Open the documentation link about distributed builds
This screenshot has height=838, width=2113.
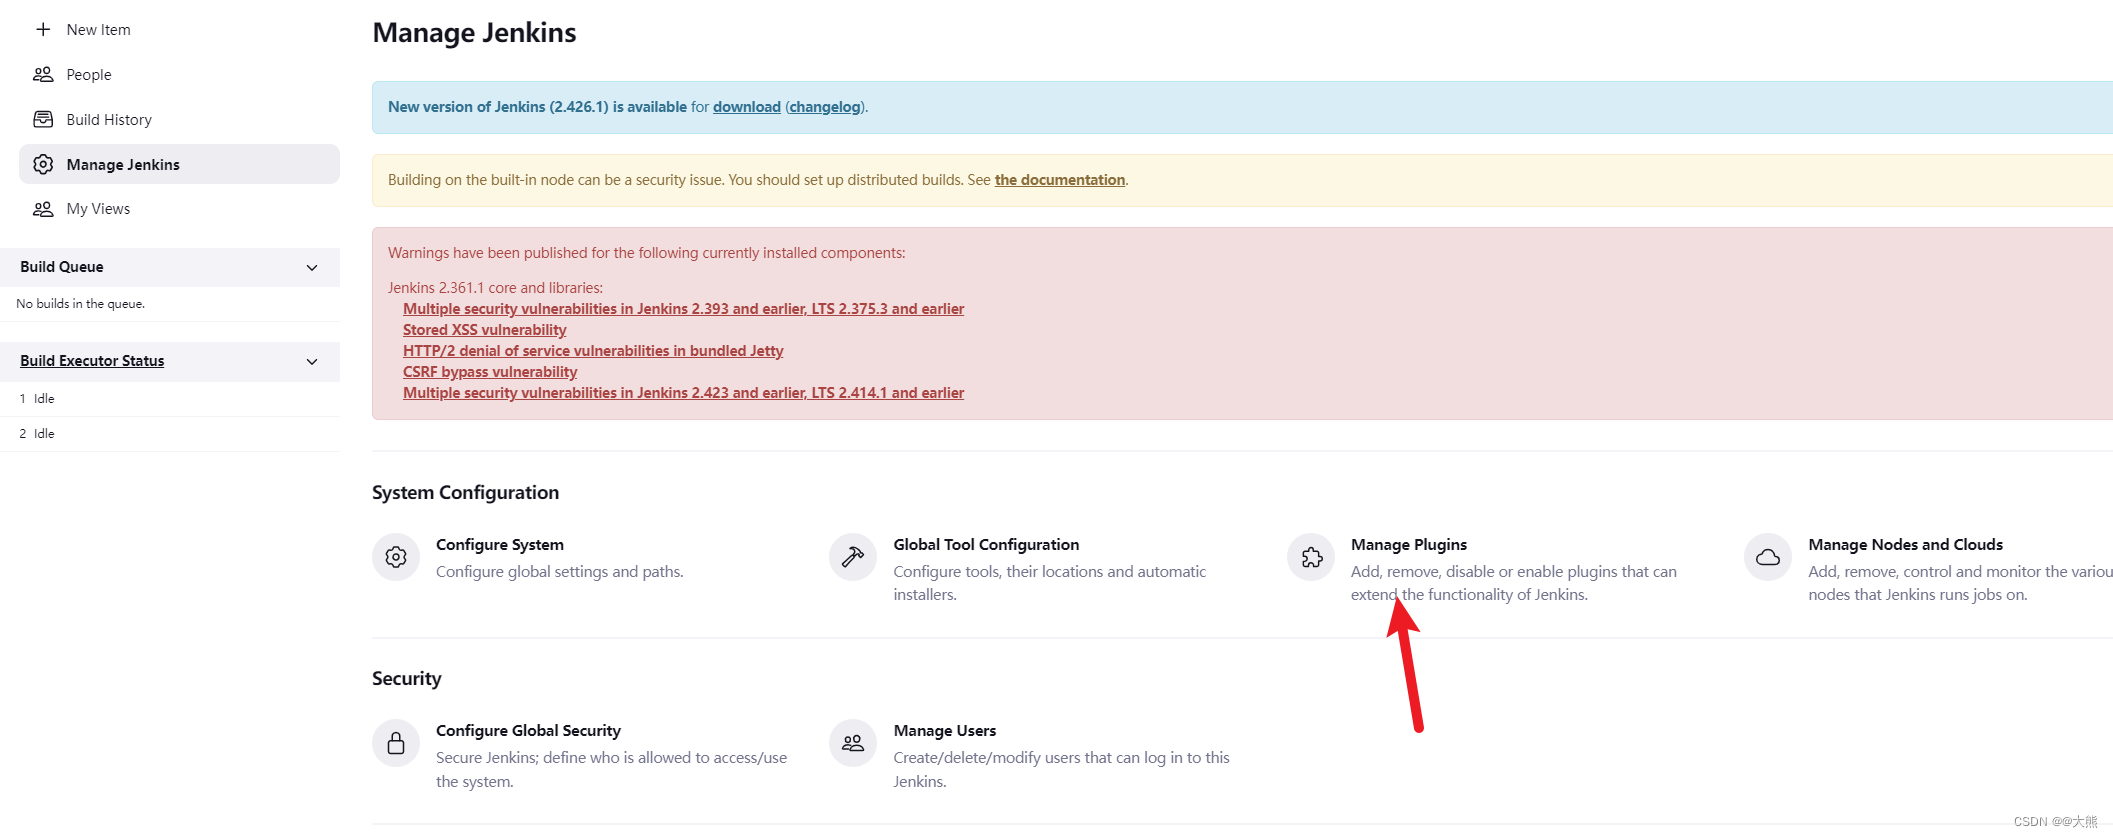pos(1060,180)
